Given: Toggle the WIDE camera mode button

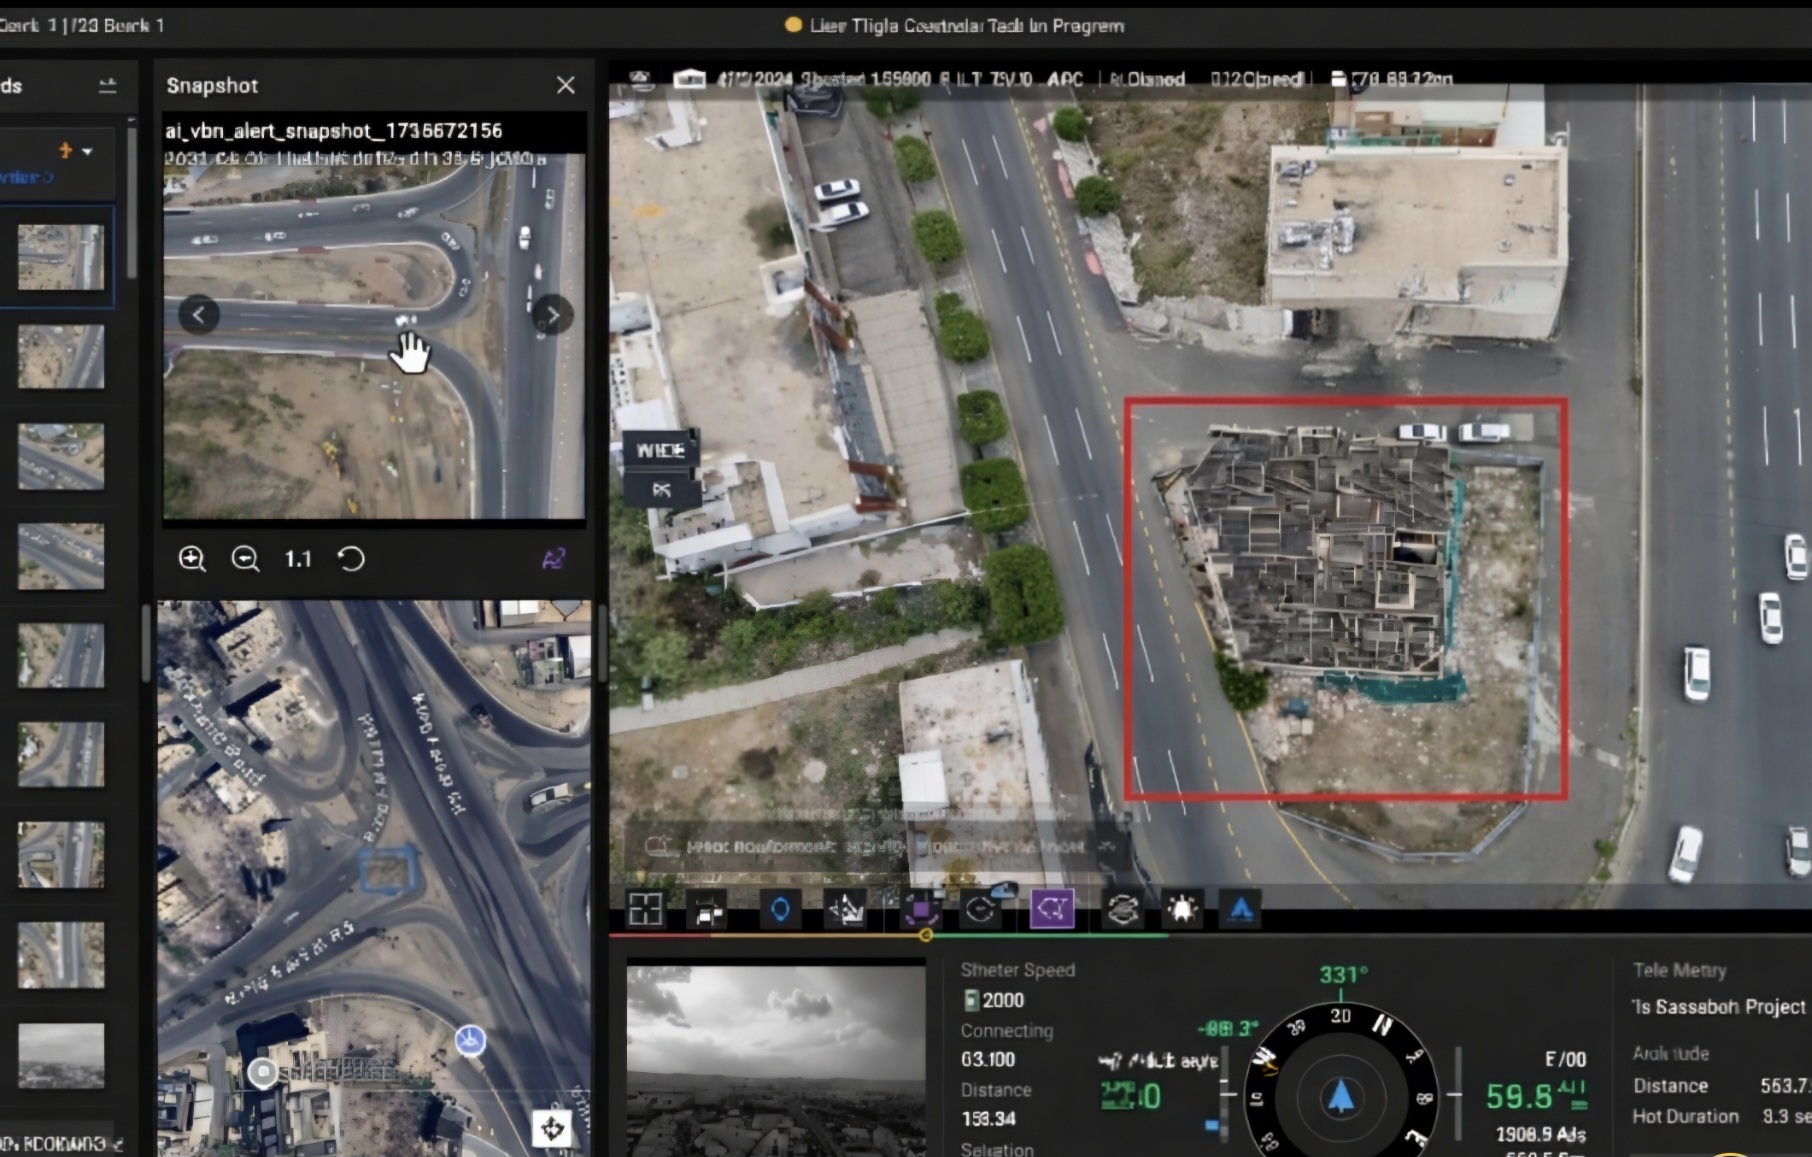Looking at the screenshot, I should pyautogui.click(x=661, y=450).
